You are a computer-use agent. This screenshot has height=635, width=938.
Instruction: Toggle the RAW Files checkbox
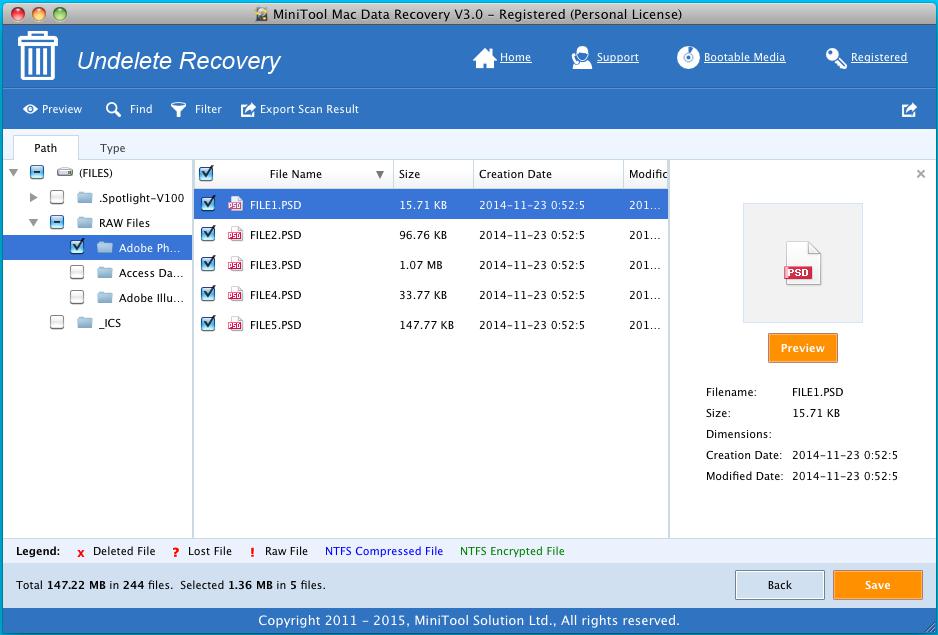coord(57,223)
